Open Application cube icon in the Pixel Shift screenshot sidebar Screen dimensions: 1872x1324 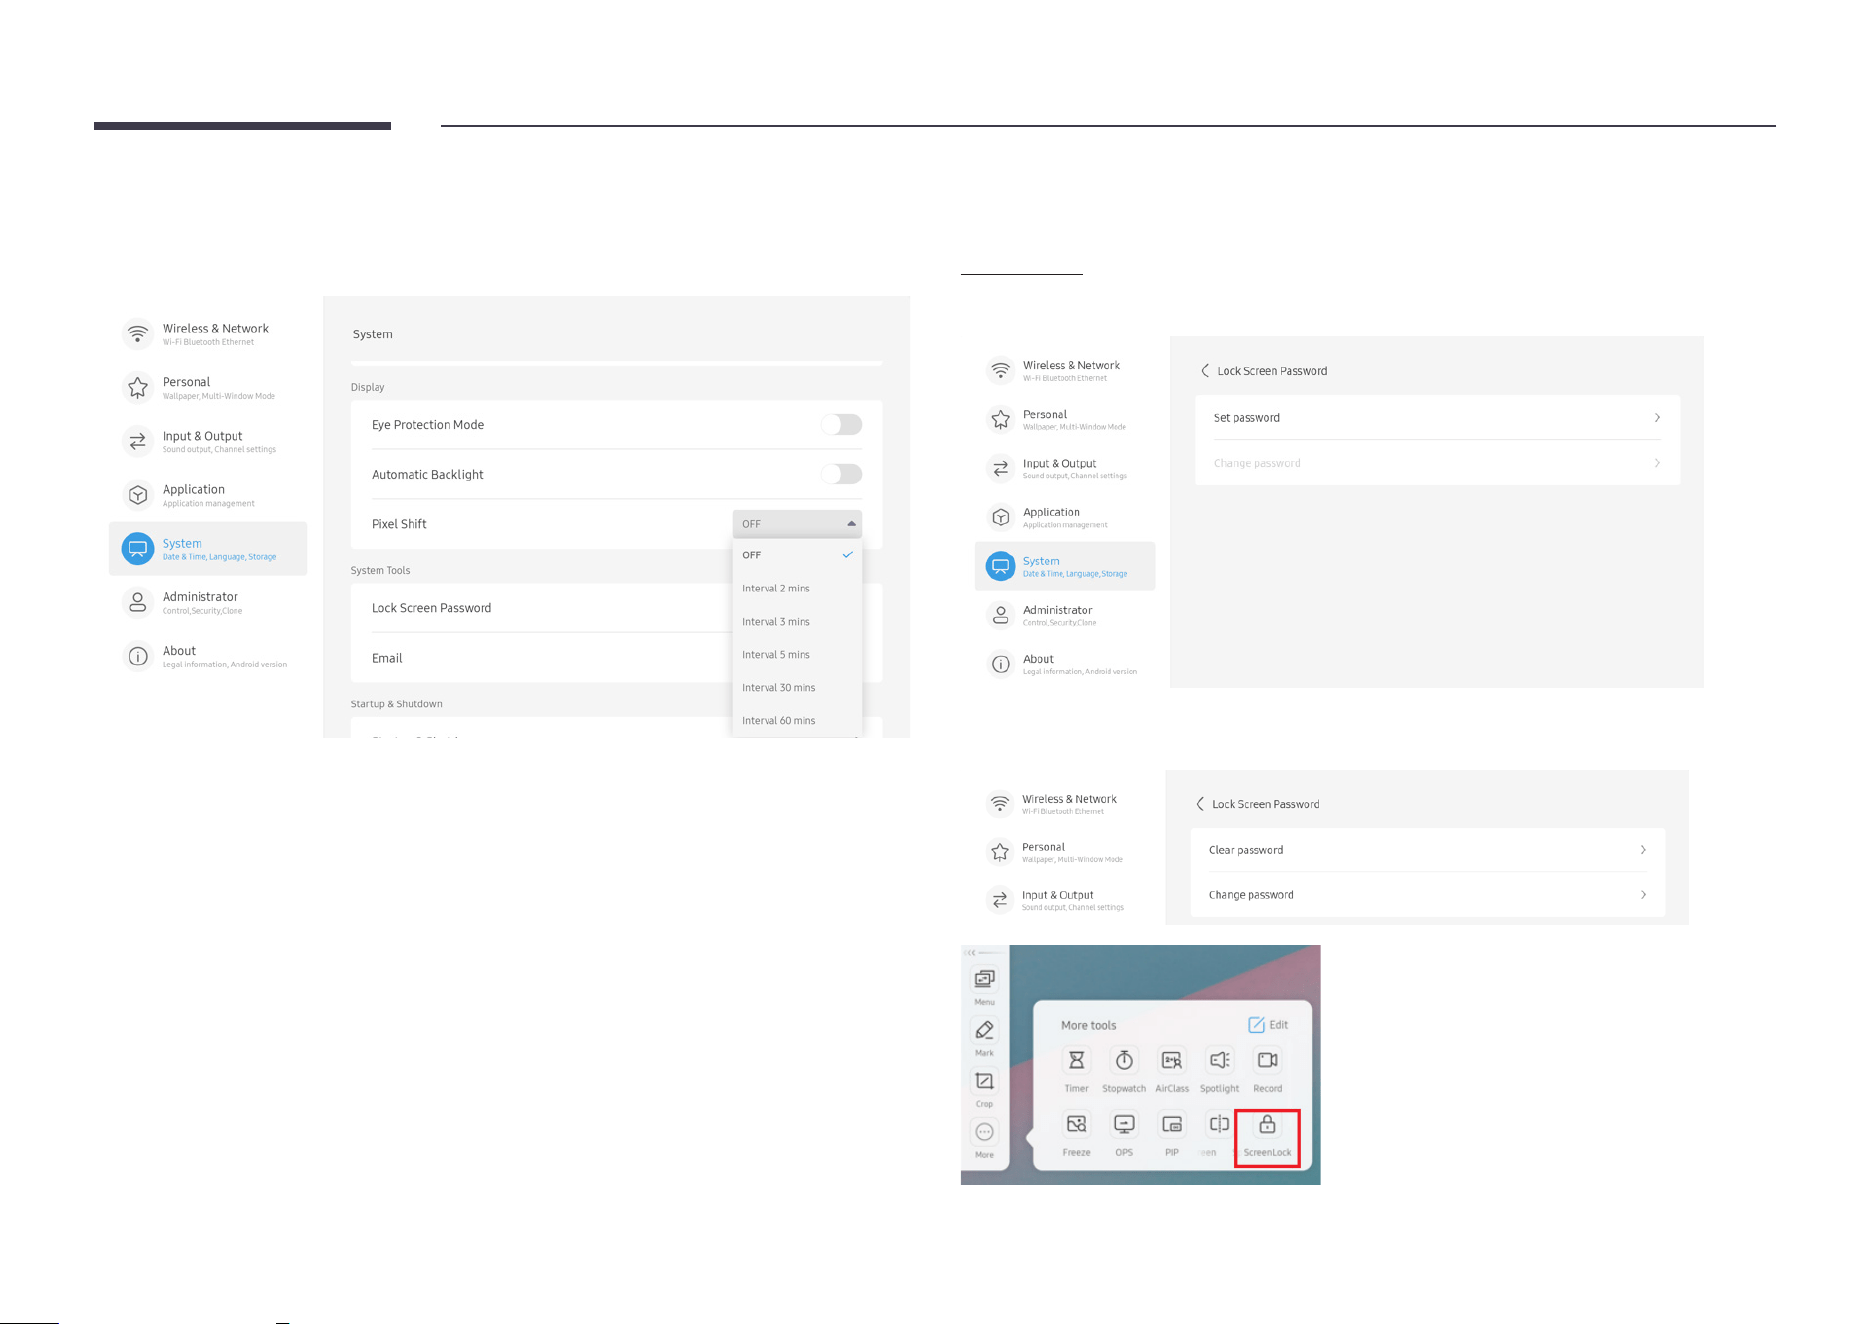(x=138, y=494)
